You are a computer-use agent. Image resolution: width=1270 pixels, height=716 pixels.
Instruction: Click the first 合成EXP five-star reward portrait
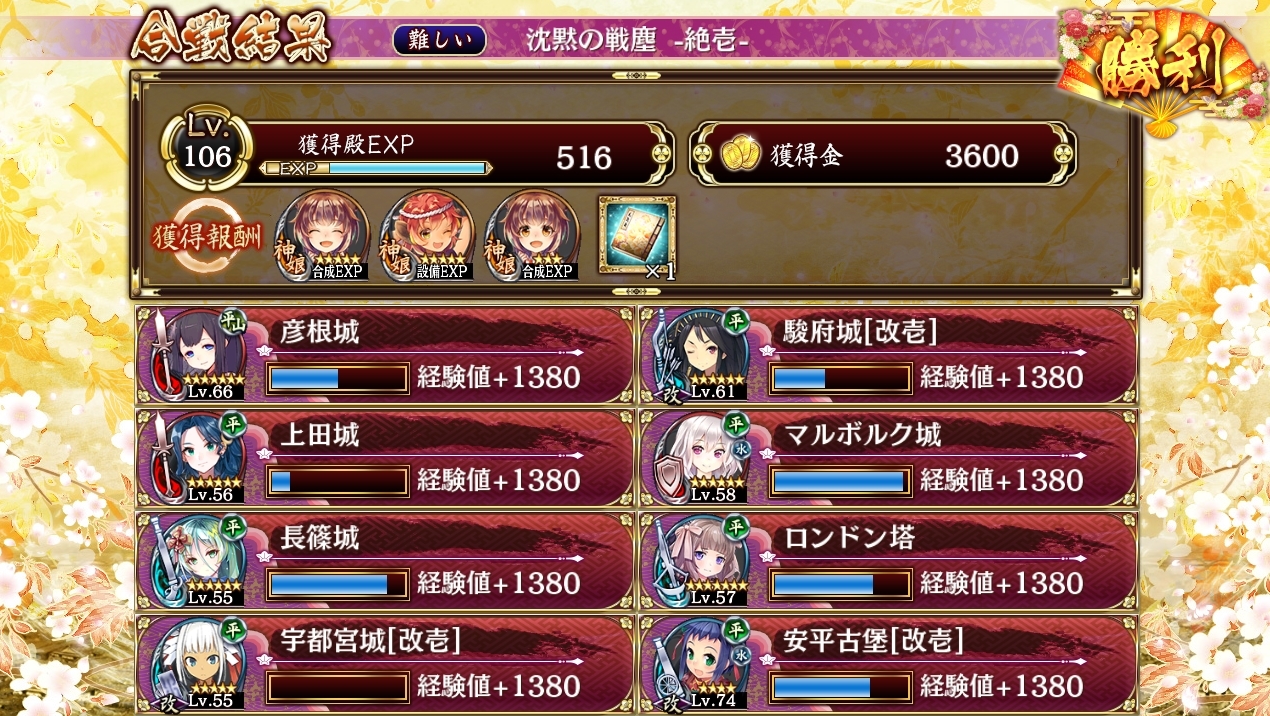[x=322, y=235]
